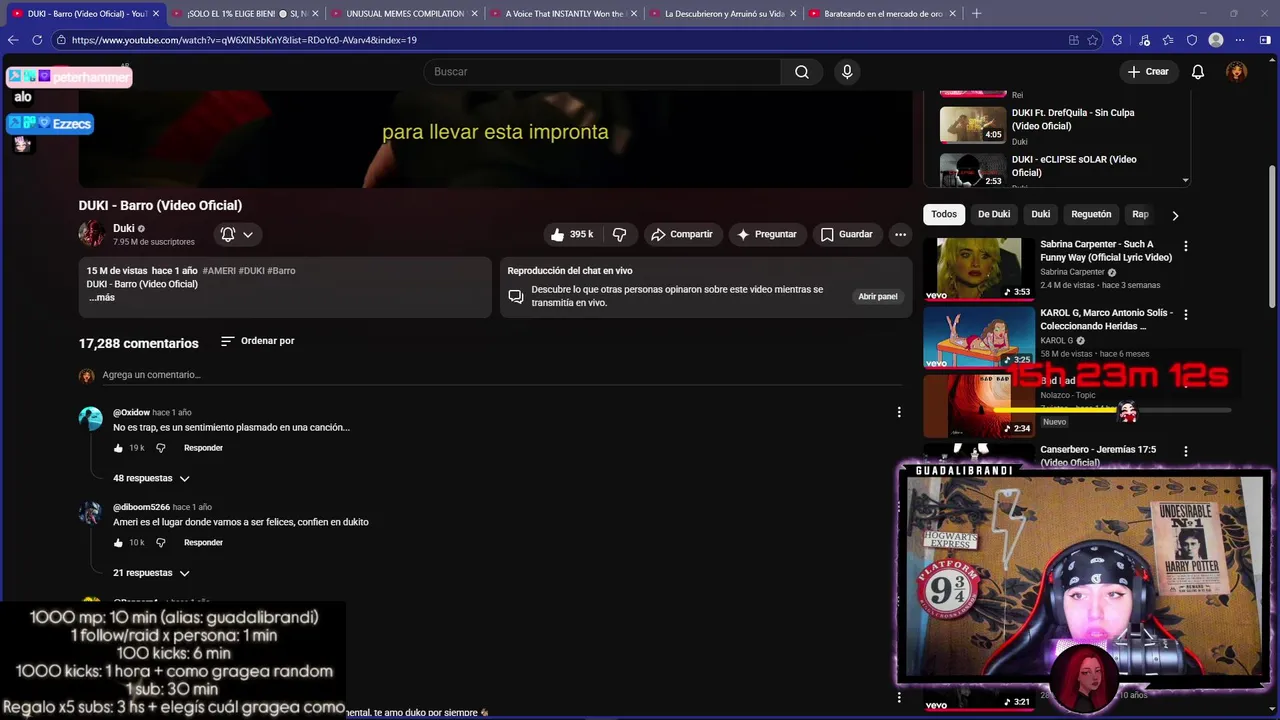This screenshot has width=1280, height=720.
Task: Expand 21 respuestas replies
Action: (151, 573)
